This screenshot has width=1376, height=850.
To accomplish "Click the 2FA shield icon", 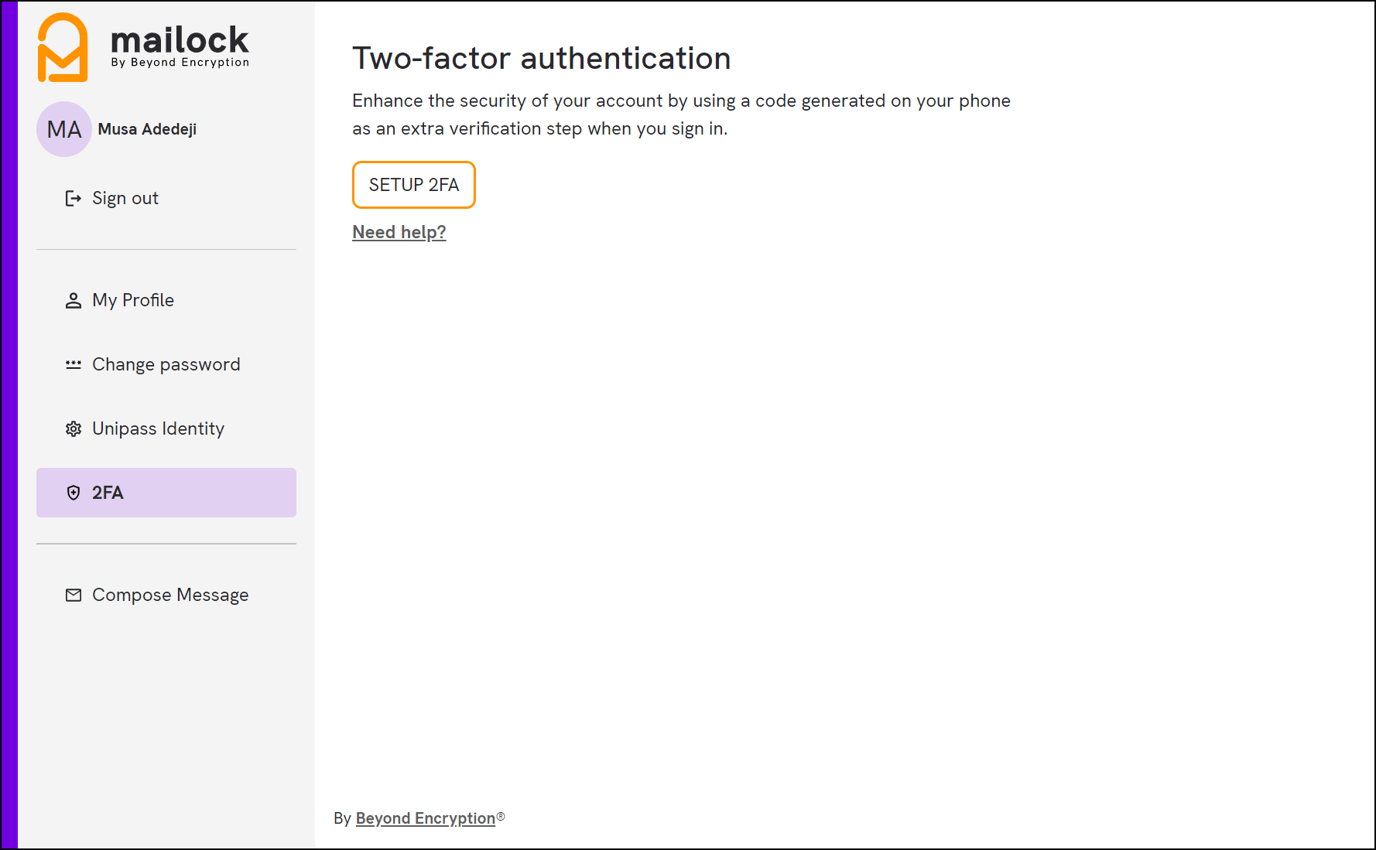I will 73,492.
